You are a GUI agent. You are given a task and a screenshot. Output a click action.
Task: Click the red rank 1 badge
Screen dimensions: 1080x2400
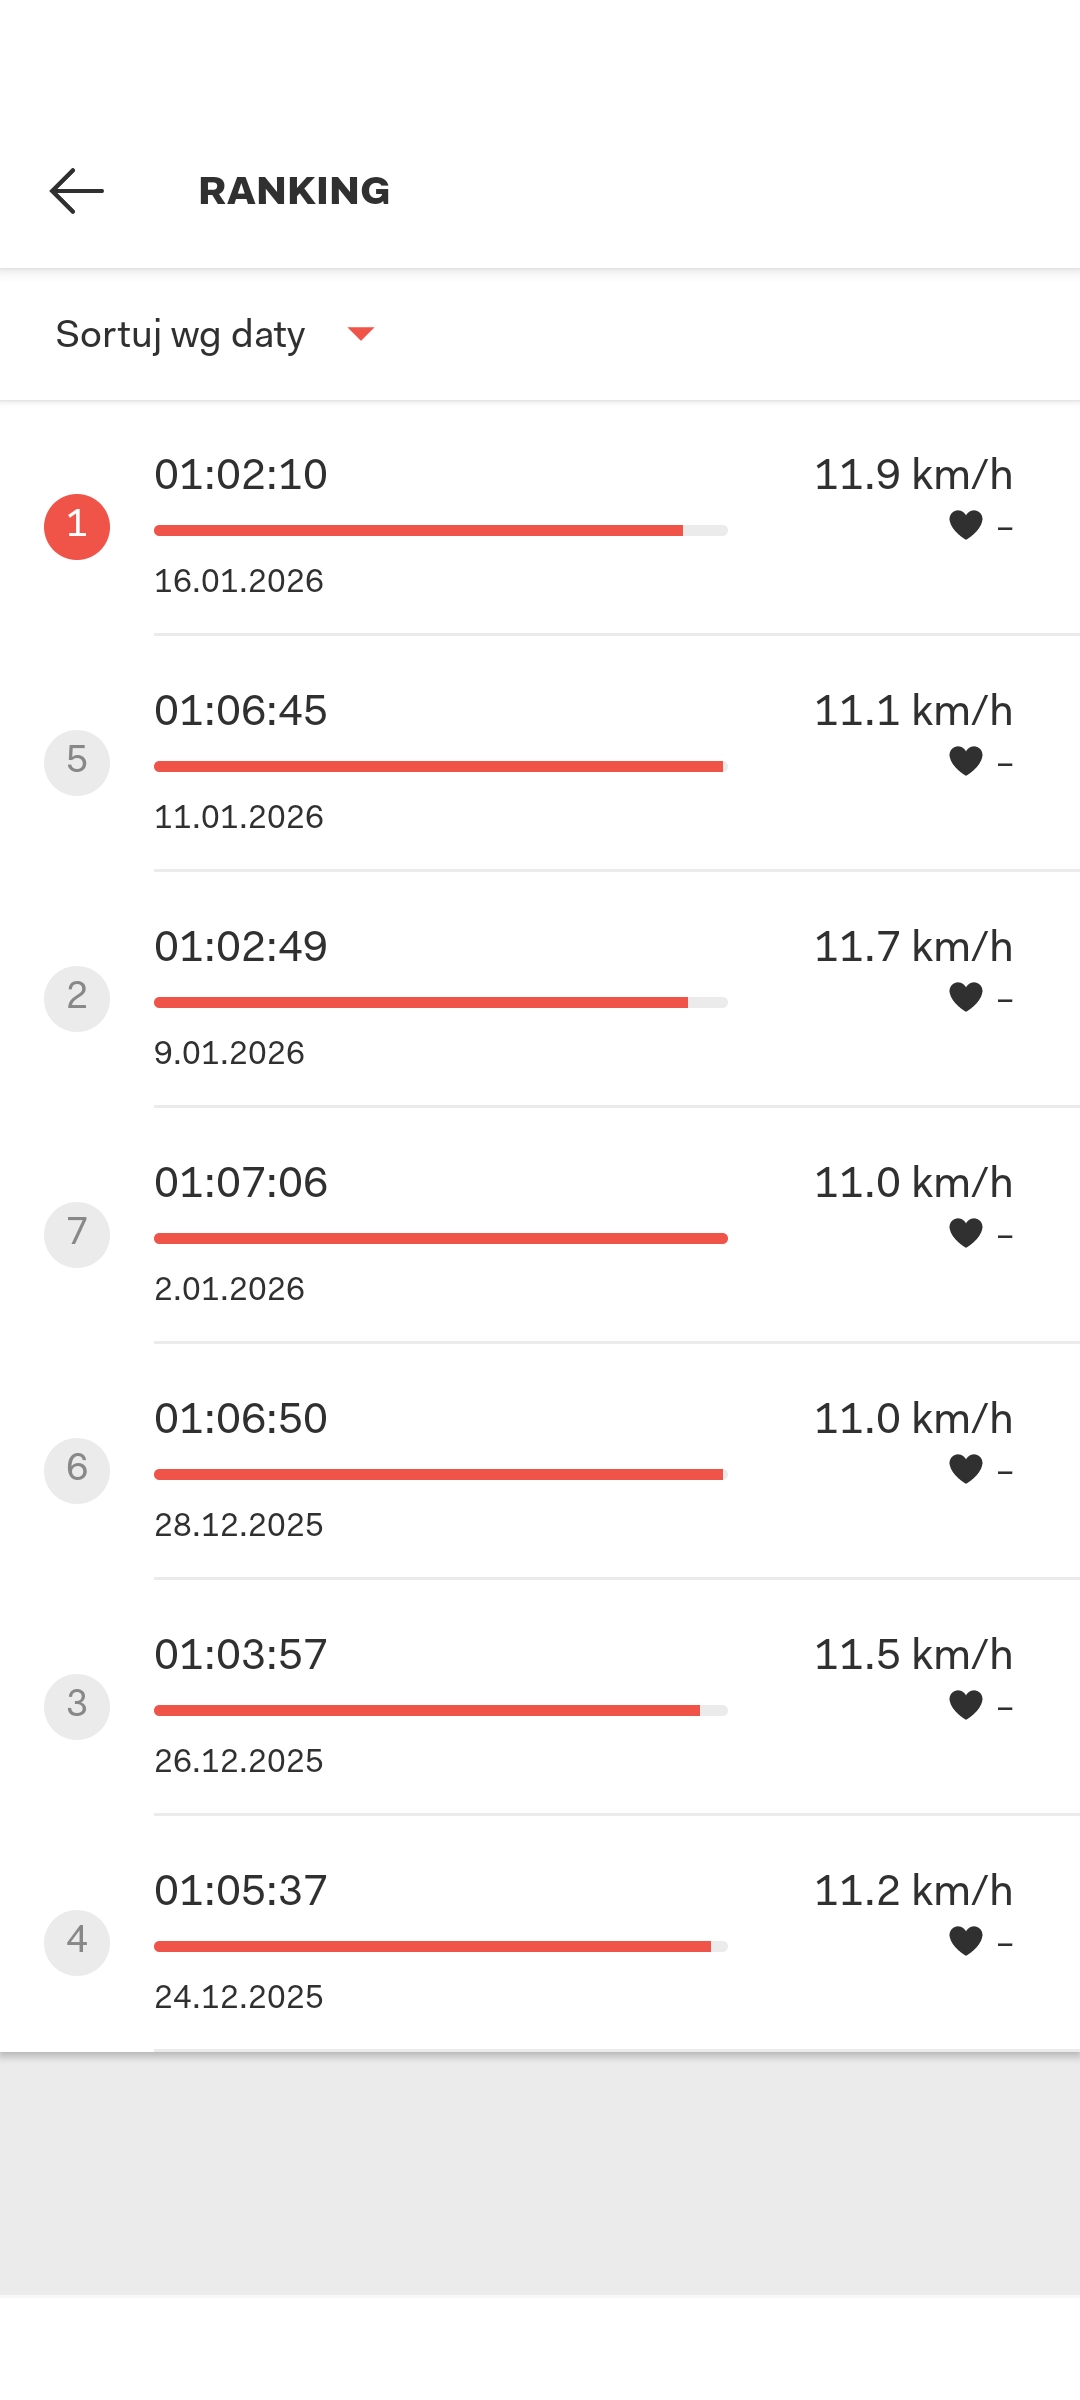(x=77, y=526)
